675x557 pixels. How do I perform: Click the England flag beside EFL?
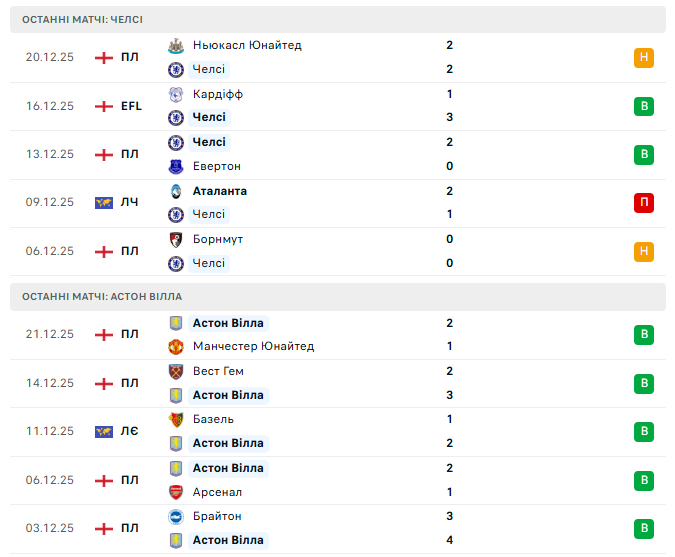[103, 106]
